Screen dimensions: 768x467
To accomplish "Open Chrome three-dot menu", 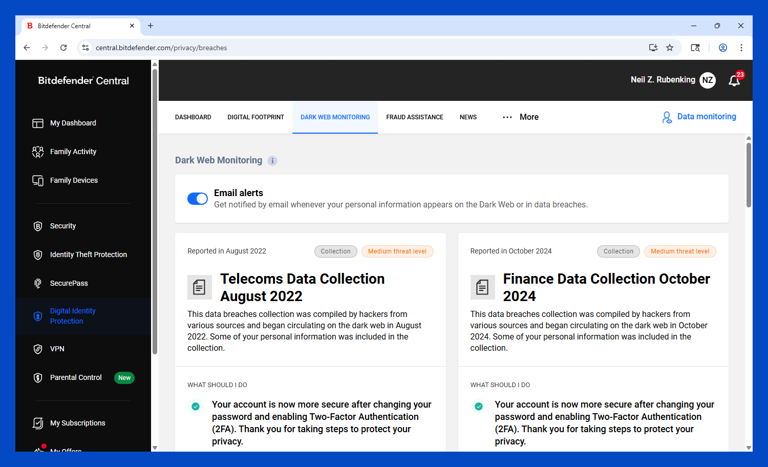I will (741, 48).
